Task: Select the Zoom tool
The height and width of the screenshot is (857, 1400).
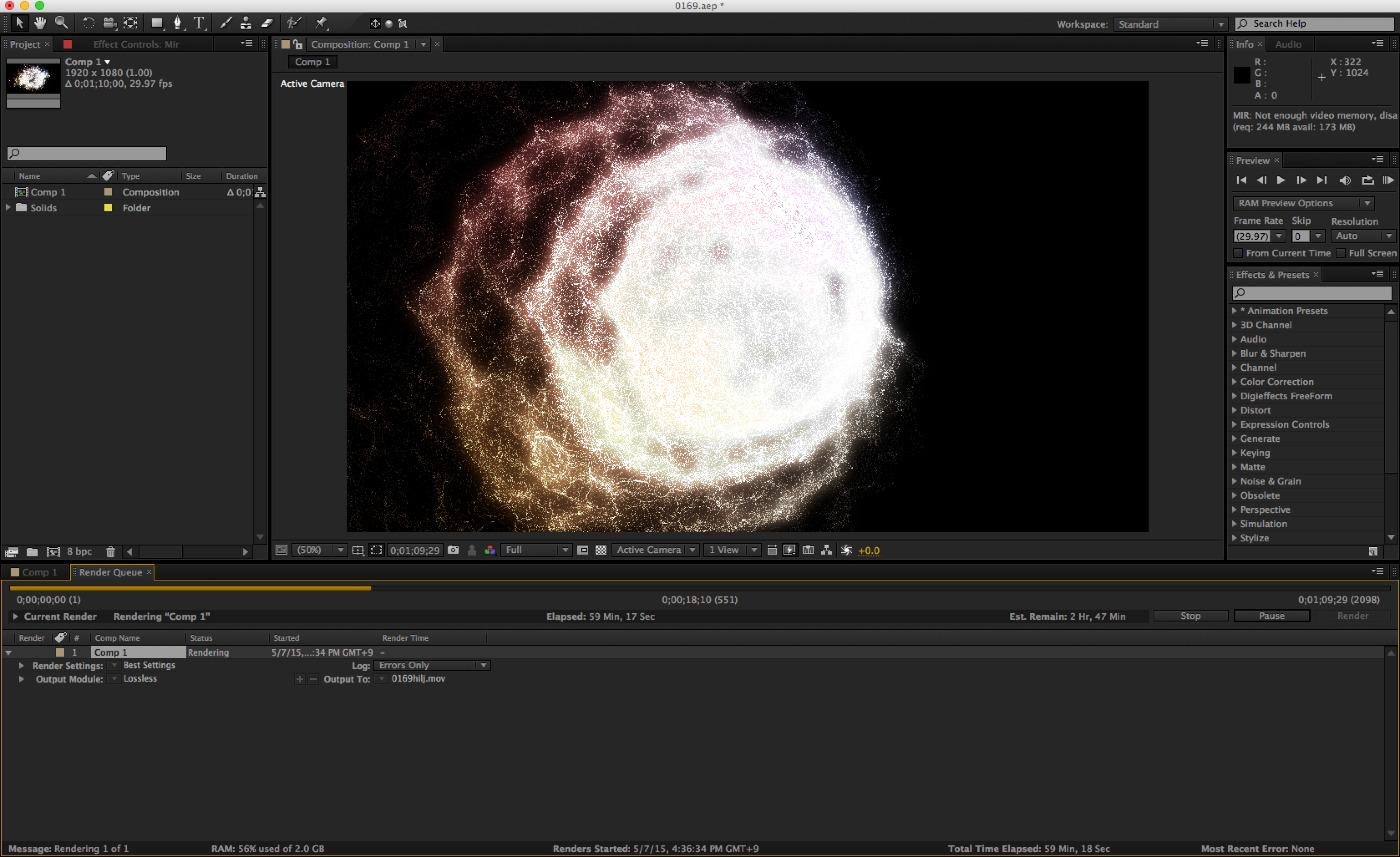Action: pos(60,22)
